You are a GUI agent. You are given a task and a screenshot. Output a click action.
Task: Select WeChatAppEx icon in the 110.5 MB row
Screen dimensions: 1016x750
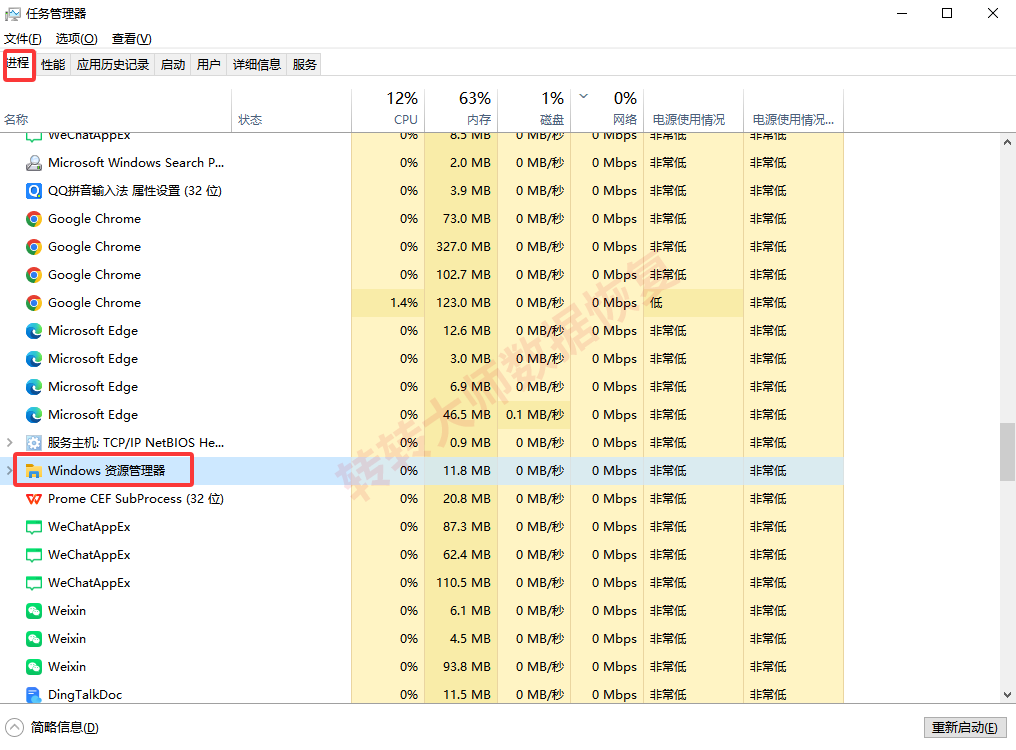pos(34,583)
